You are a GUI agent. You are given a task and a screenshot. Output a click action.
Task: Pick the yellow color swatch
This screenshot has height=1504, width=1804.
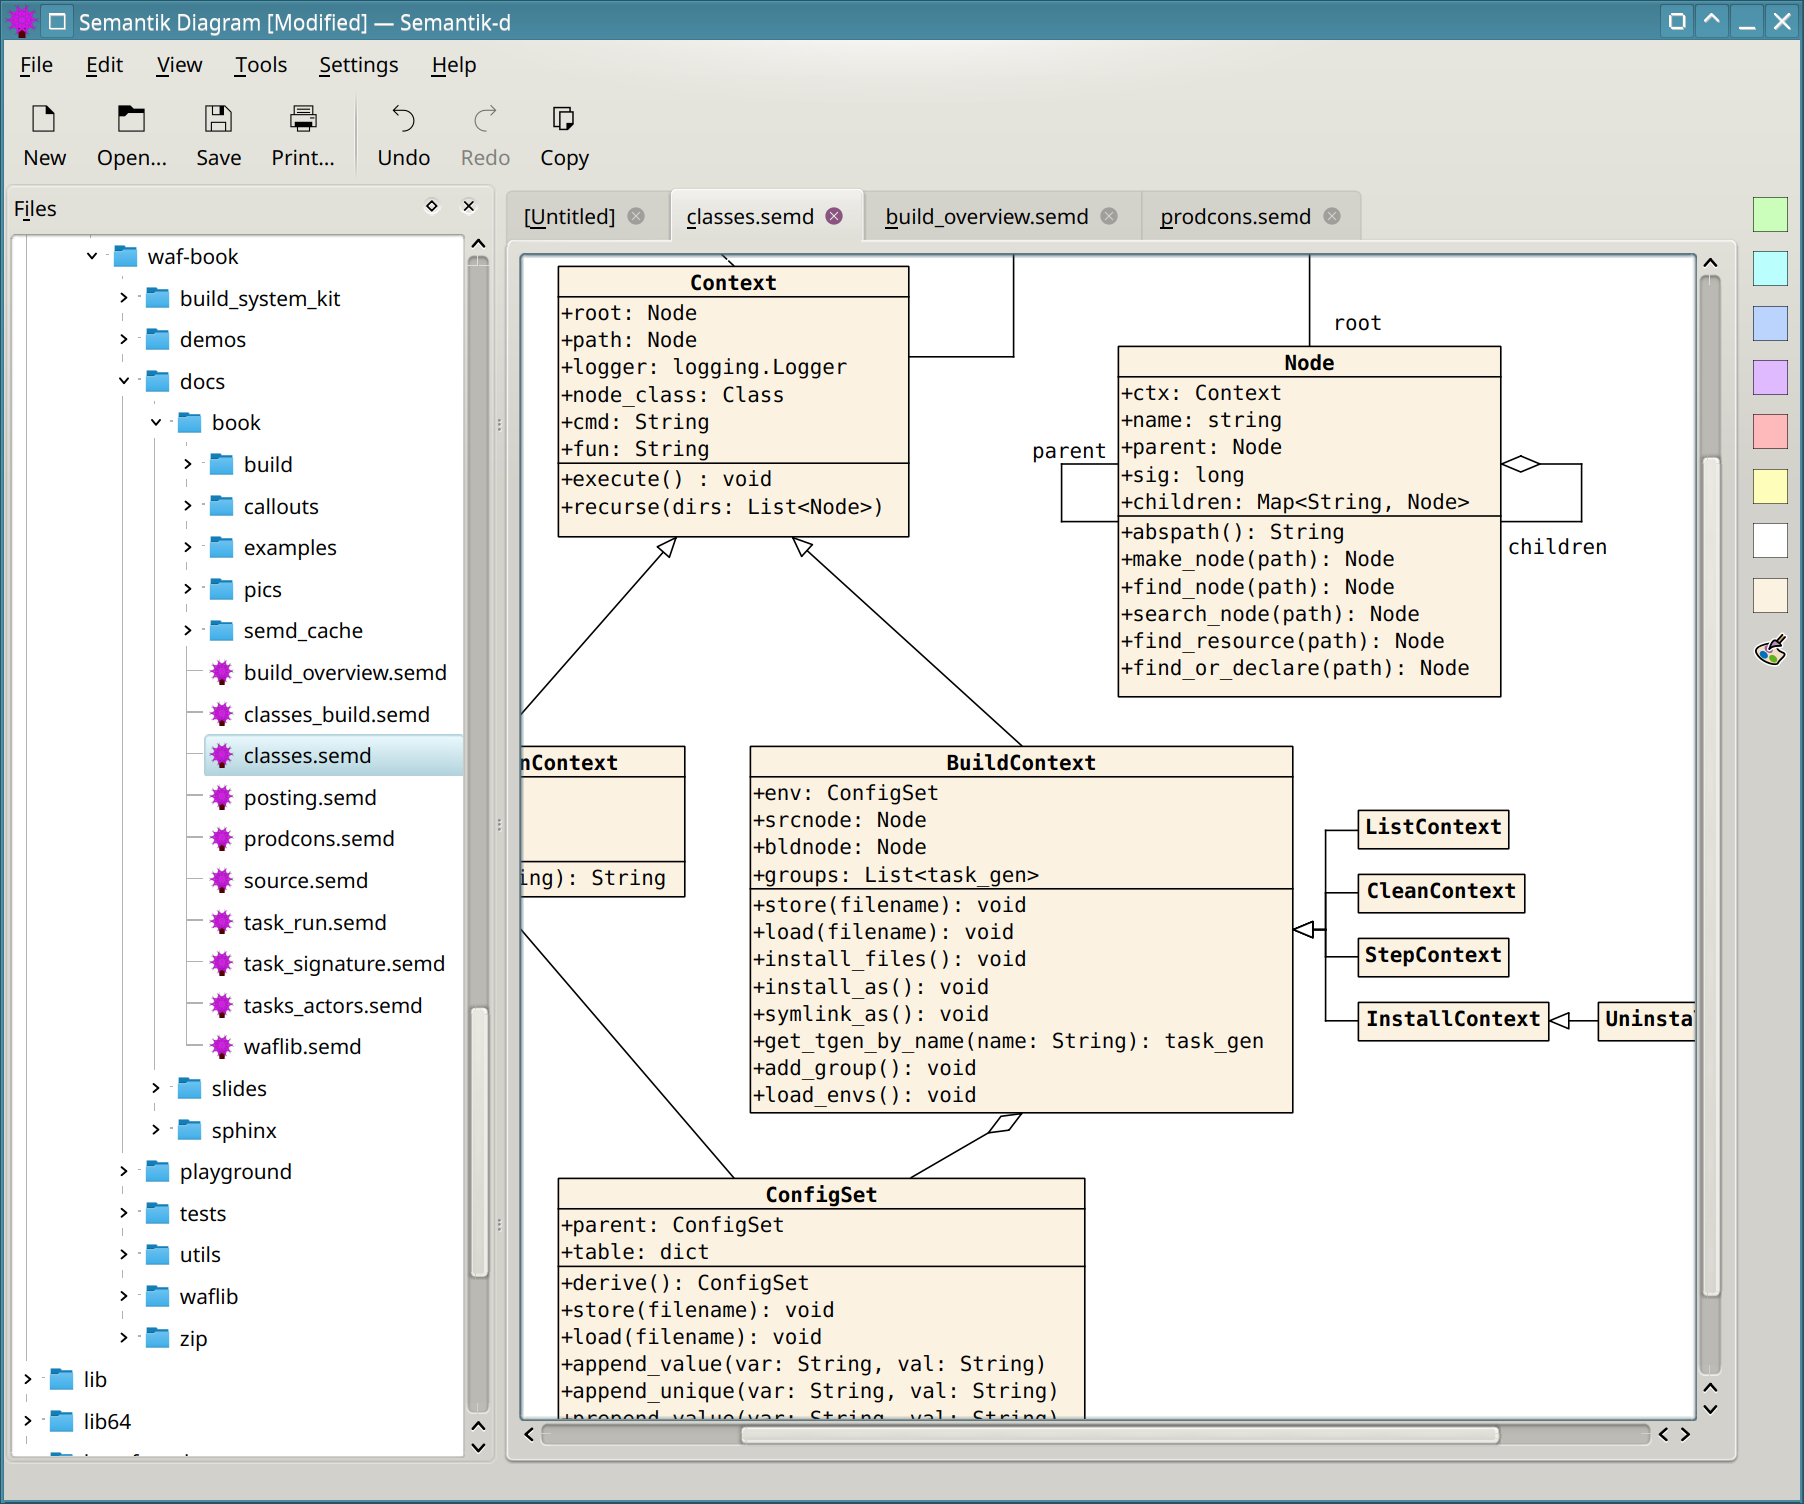[x=1770, y=486]
